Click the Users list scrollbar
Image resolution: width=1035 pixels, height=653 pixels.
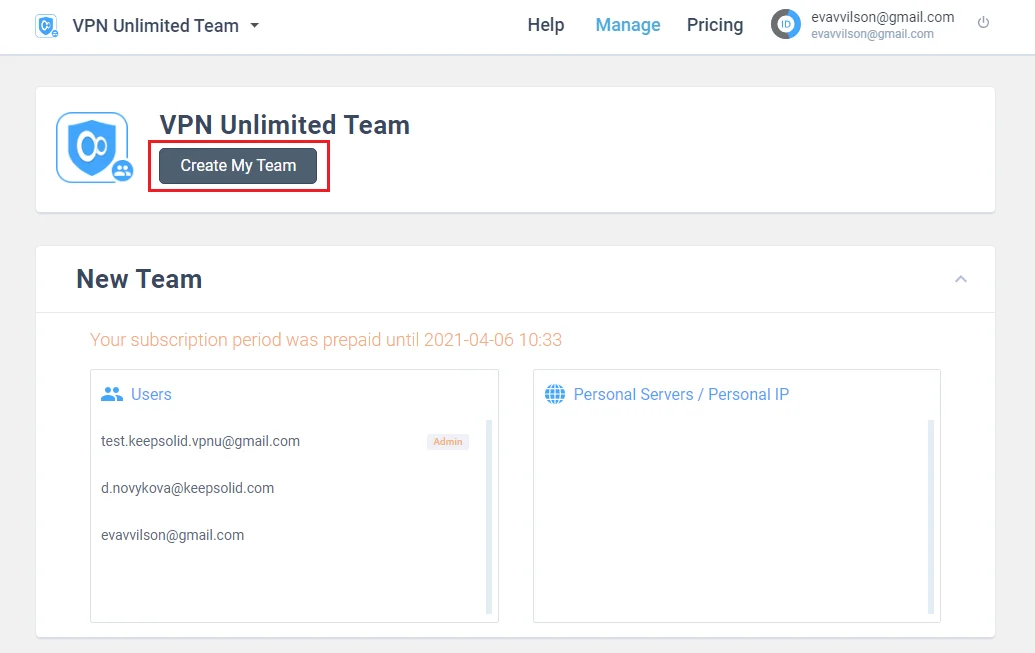click(489, 517)
